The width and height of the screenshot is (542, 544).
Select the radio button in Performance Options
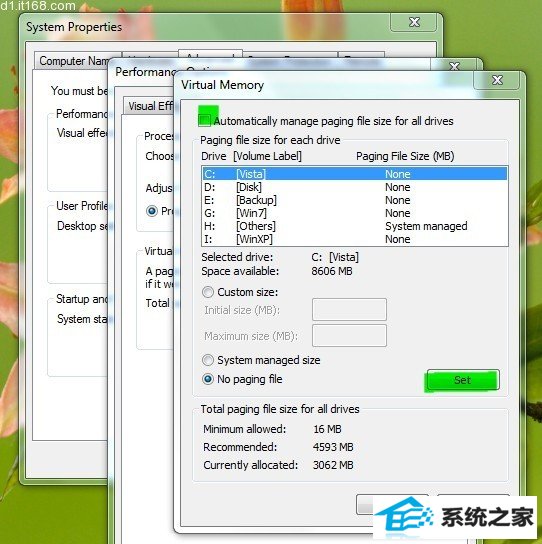(152, 211)
